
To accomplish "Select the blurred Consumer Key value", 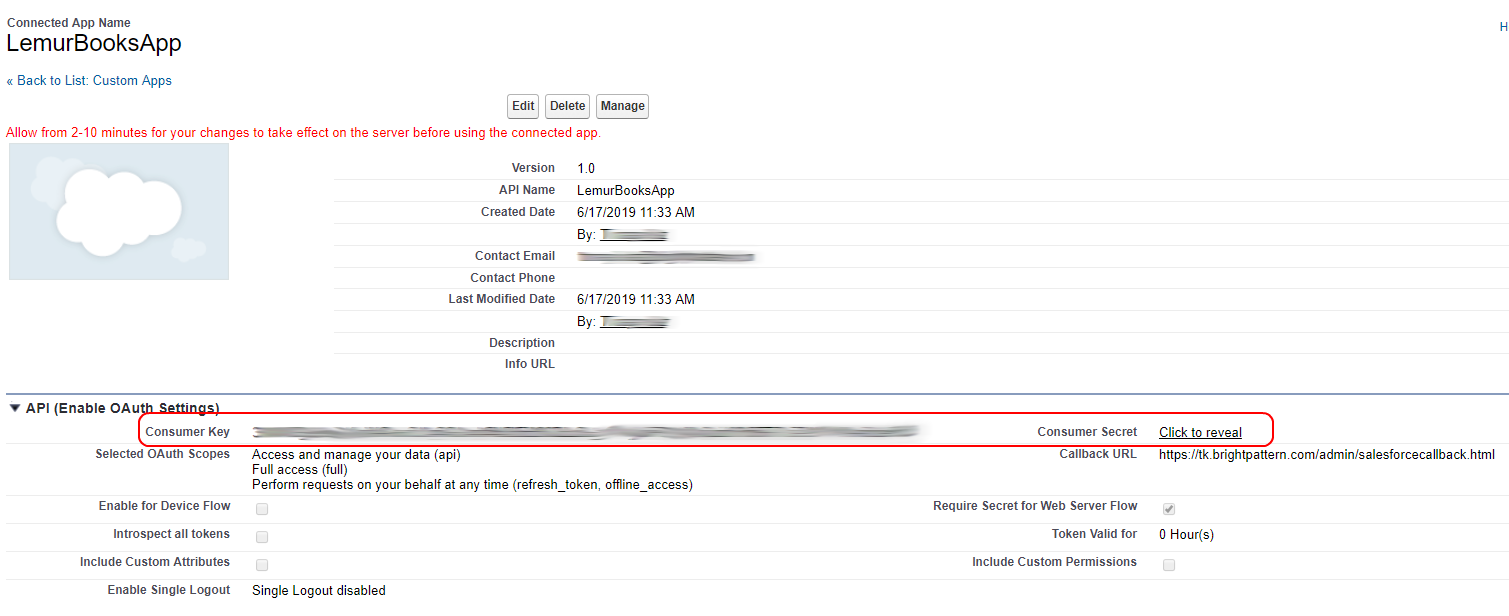I will pyautogui.click(x=585, y=432).
